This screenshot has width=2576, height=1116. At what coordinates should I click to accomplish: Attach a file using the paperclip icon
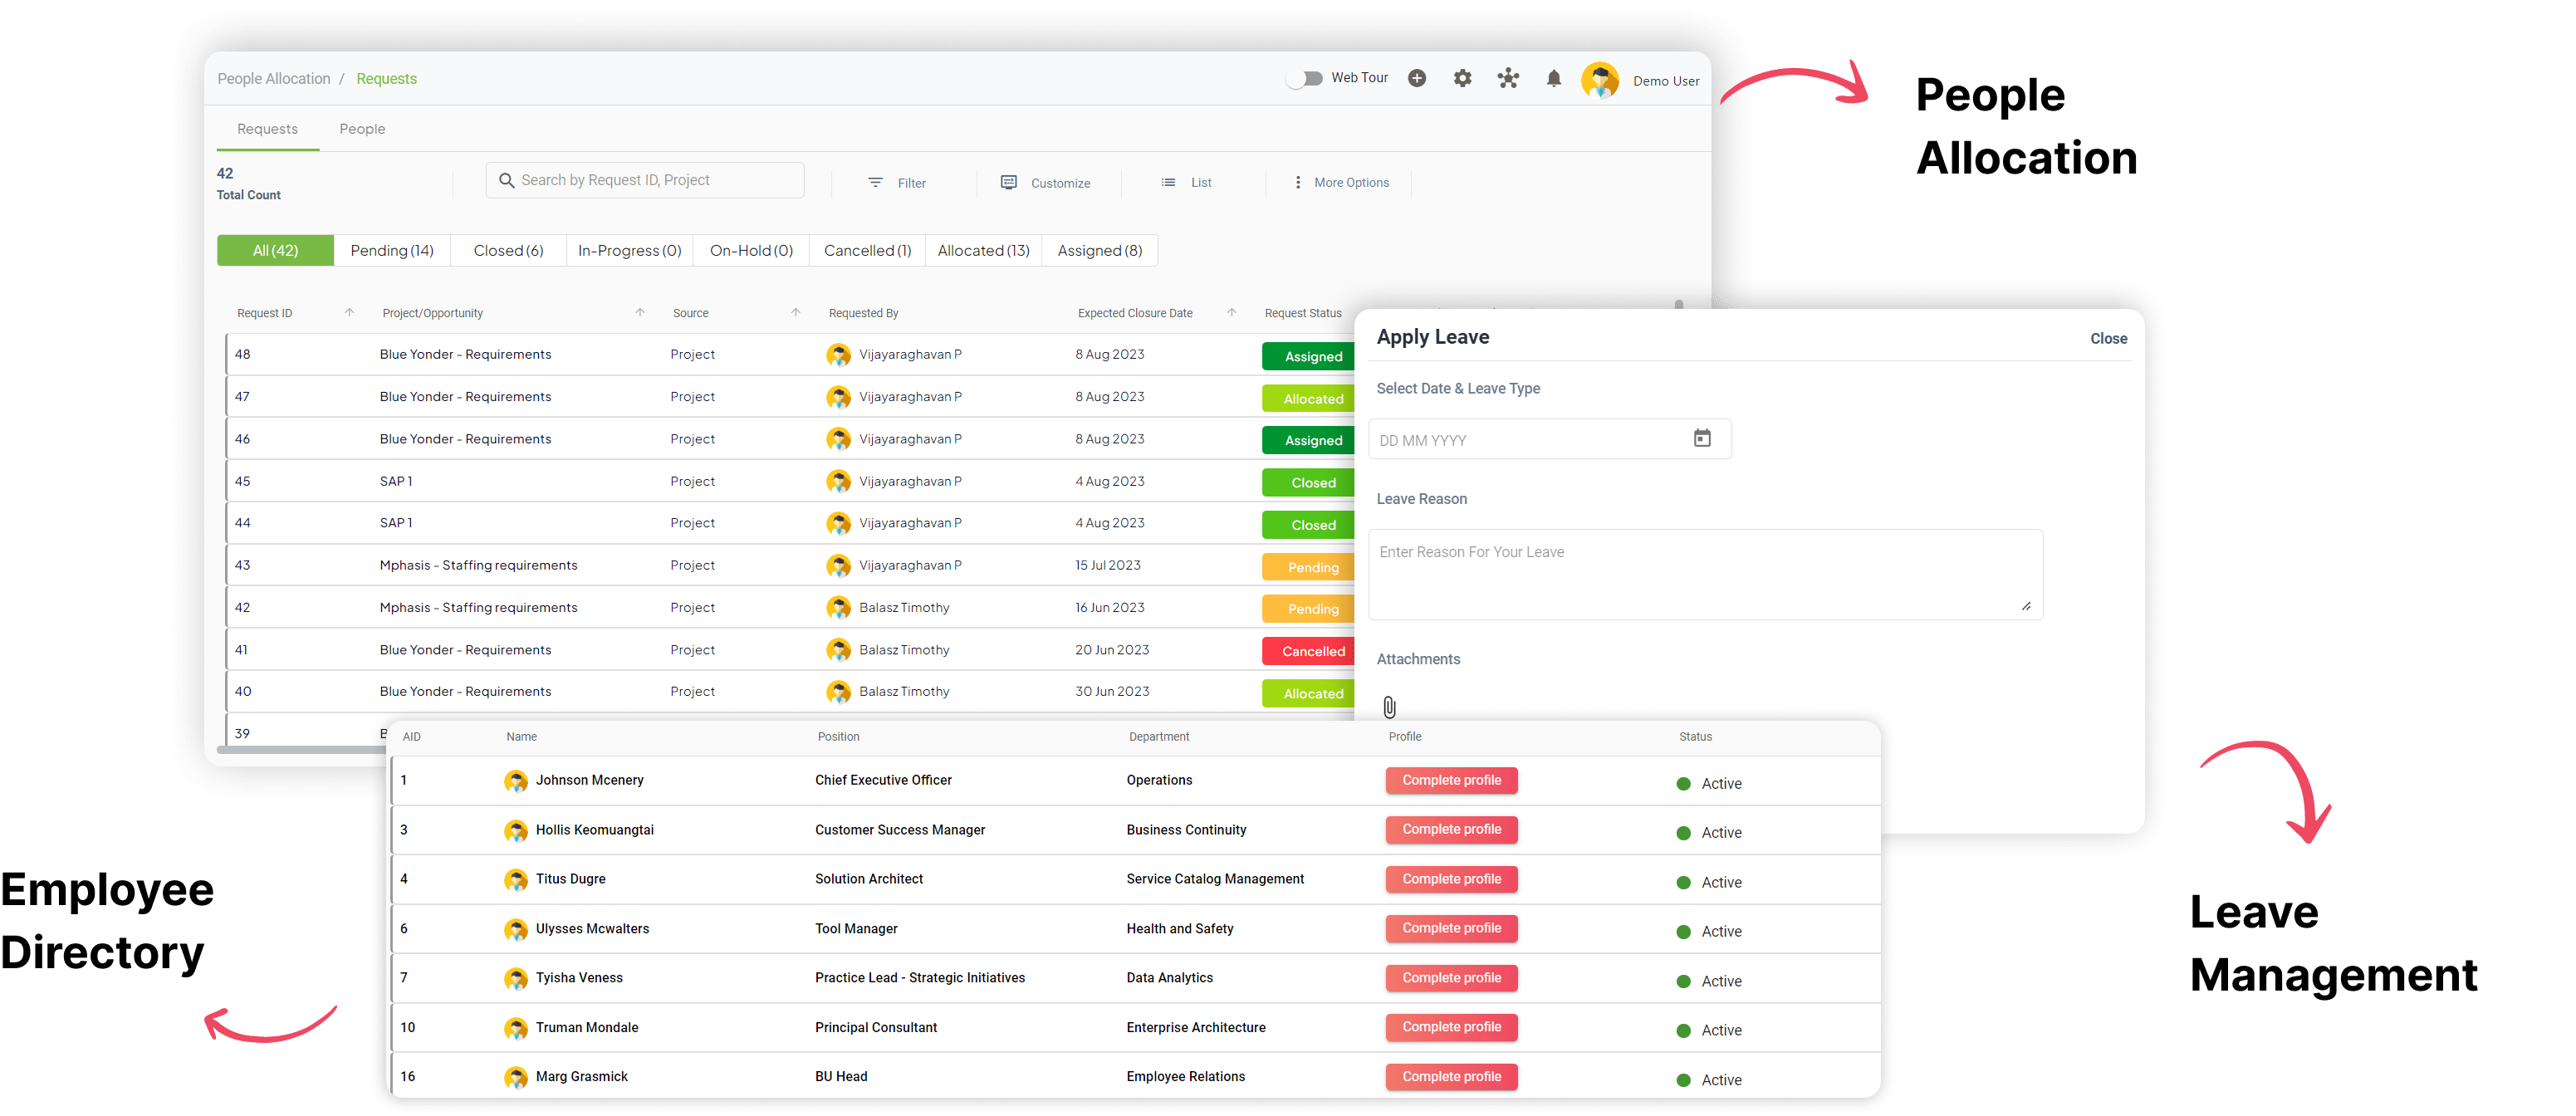[1389, 706]
